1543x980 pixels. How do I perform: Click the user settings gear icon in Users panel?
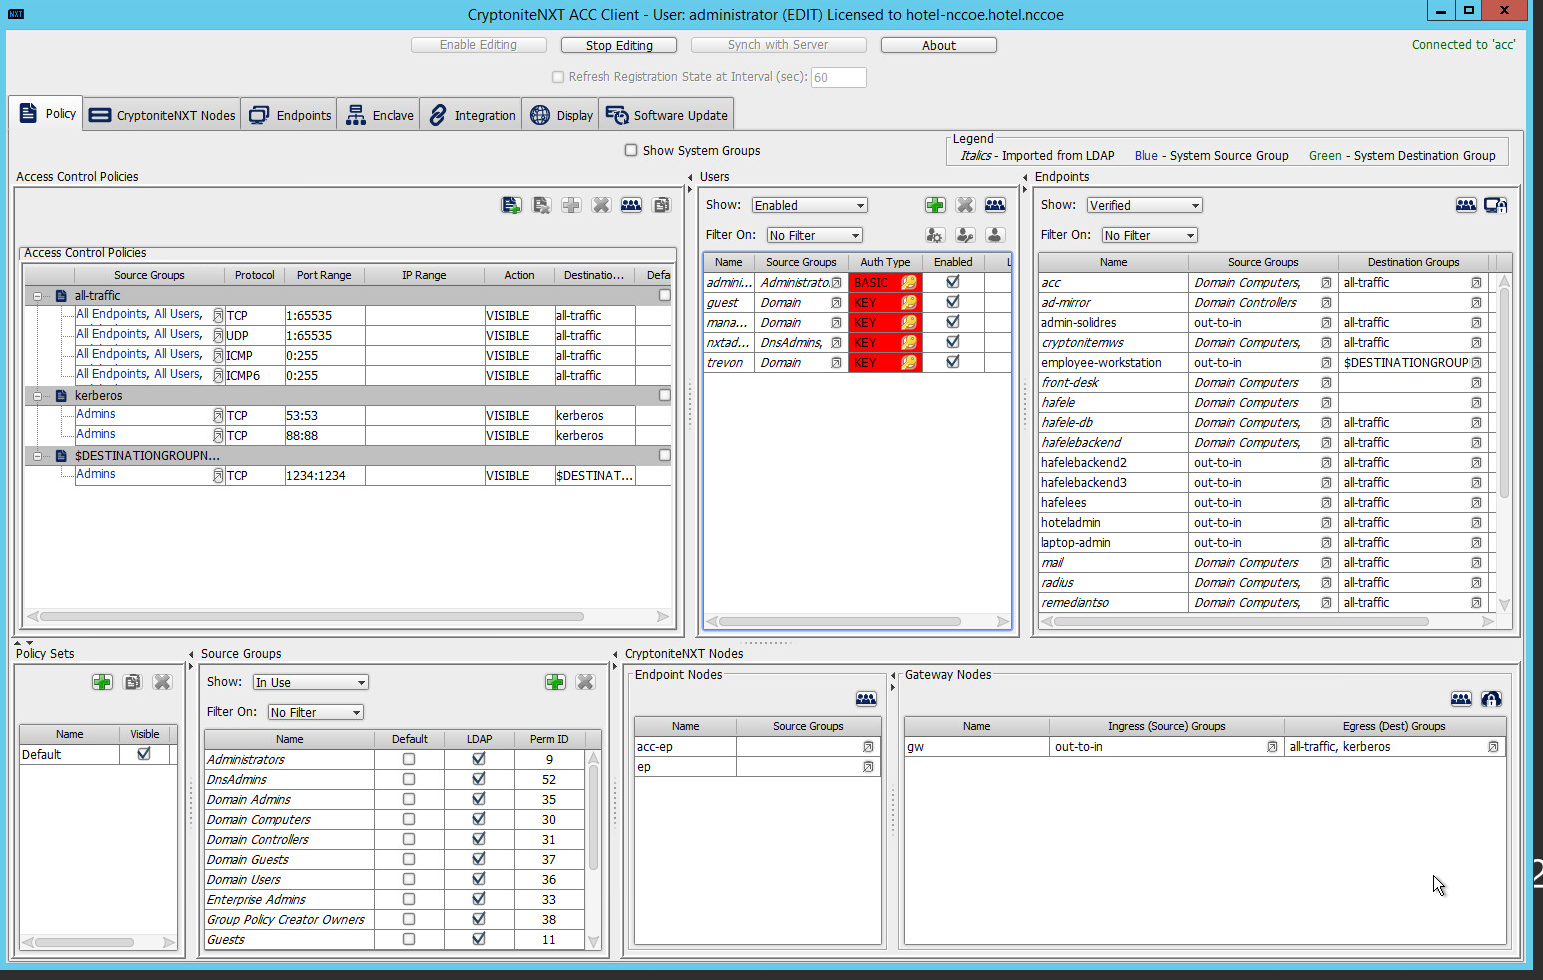935,235
